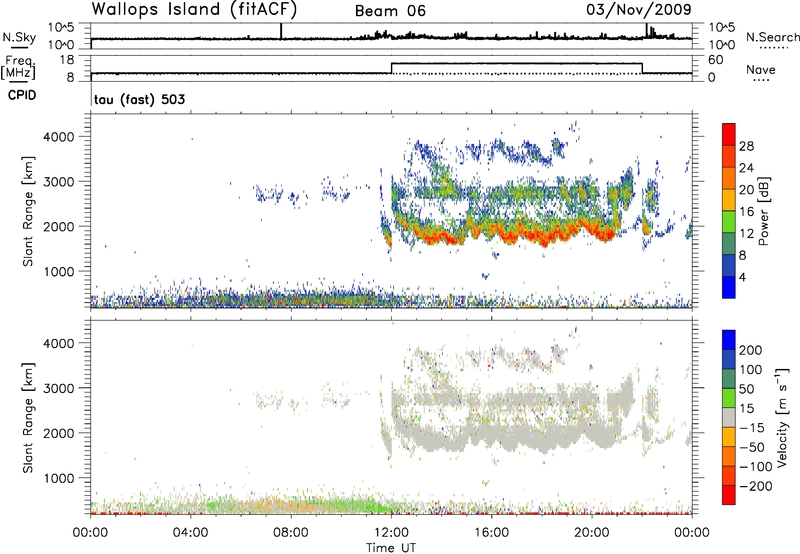Click the 'Freq. [MHz]' label
Viewport: 800px width, 554px height.
pyautogui.click(x=18, y=68)
